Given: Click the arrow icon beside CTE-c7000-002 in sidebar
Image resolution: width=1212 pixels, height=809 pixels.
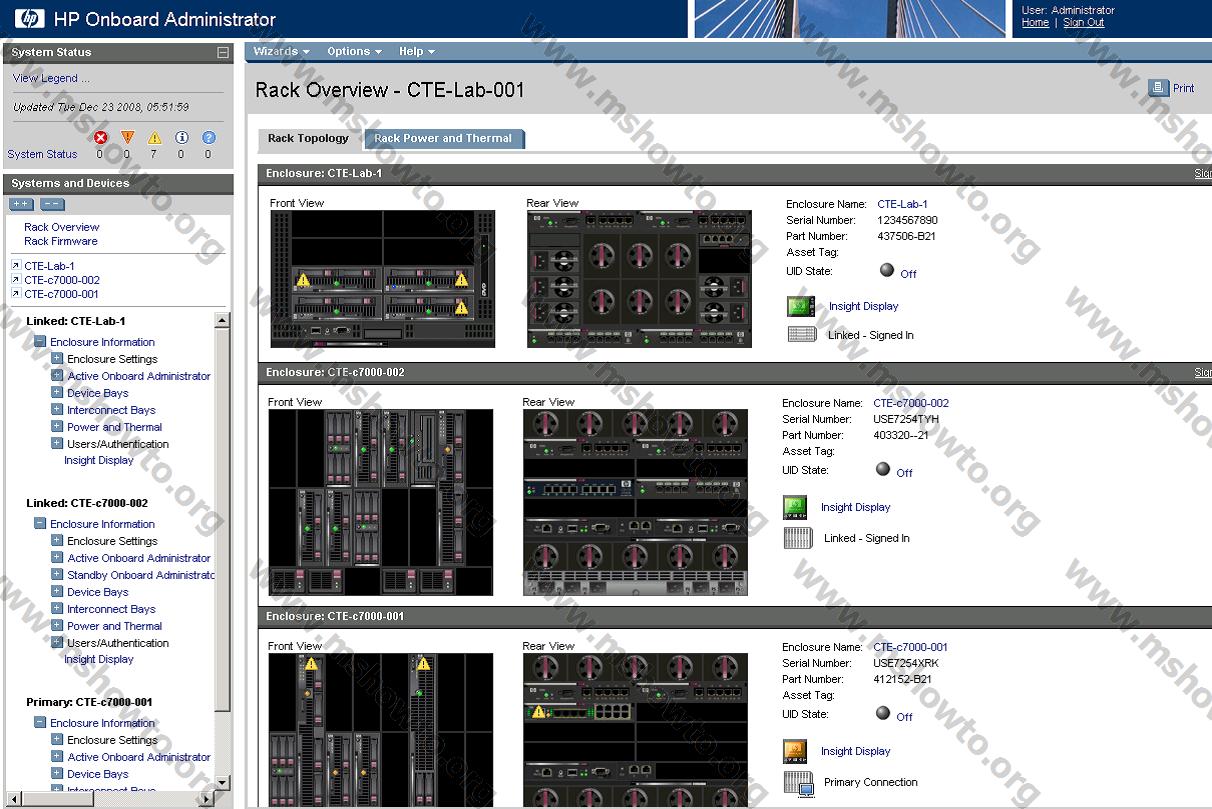Looking at the screenshot, I should pyautogui.click(x=15, y=280).
